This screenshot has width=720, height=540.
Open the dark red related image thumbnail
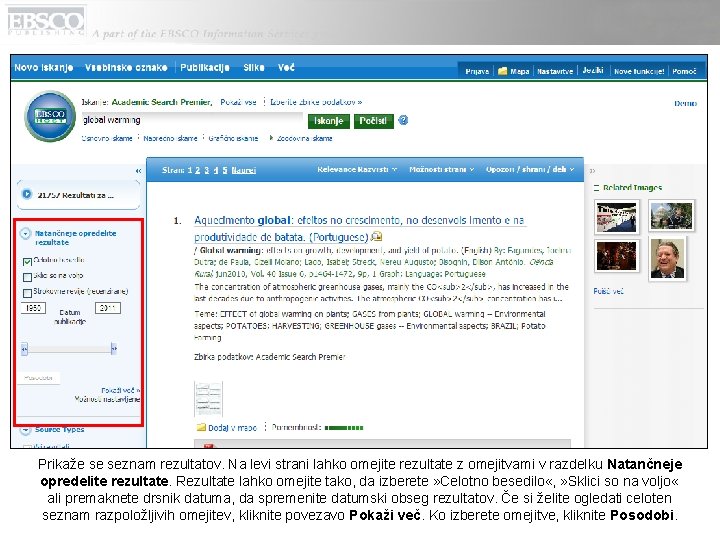click(x=616, y=256)
